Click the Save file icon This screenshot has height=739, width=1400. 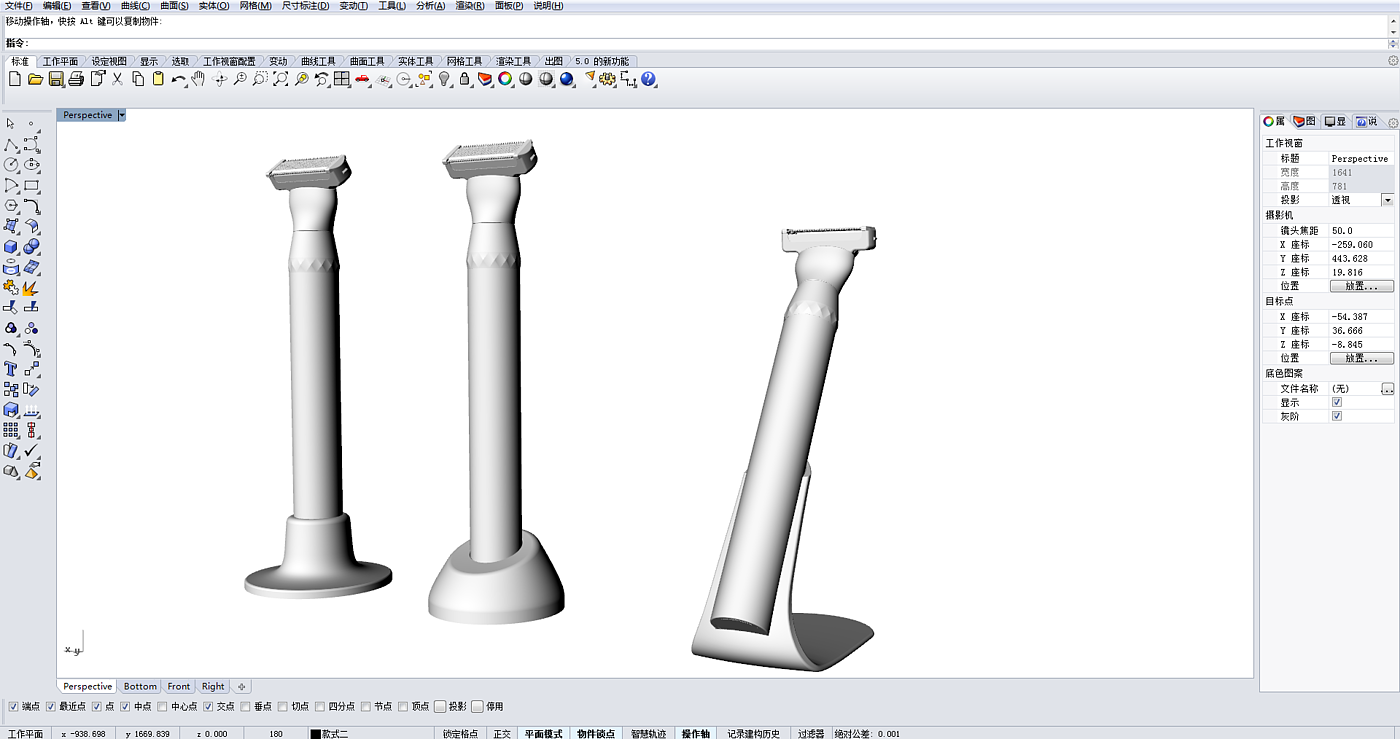pyautogui.click(x=56, y=79)
